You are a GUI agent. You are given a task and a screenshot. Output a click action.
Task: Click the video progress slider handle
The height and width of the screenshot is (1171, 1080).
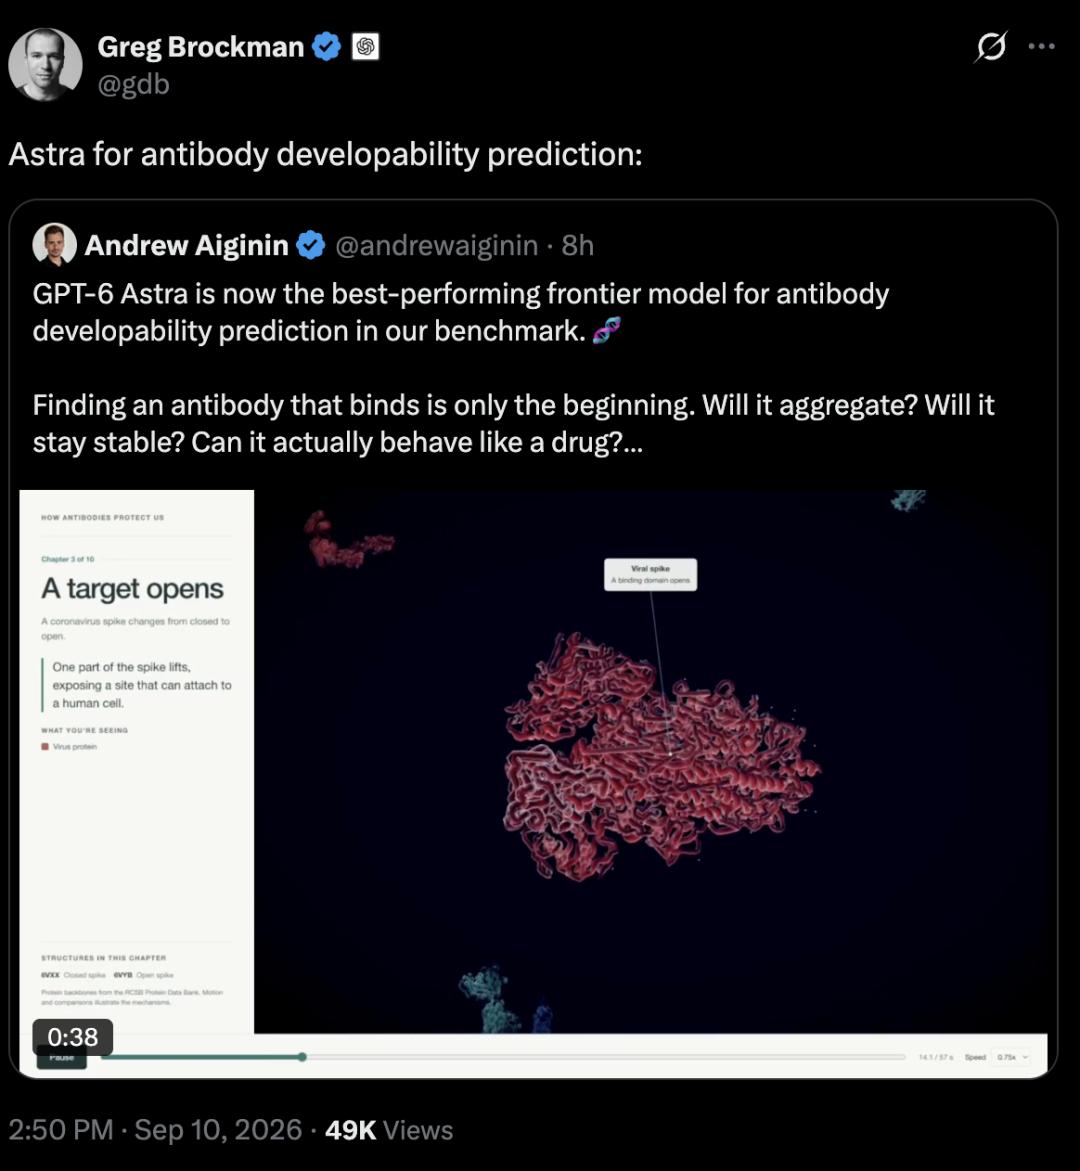(302, 1057)
